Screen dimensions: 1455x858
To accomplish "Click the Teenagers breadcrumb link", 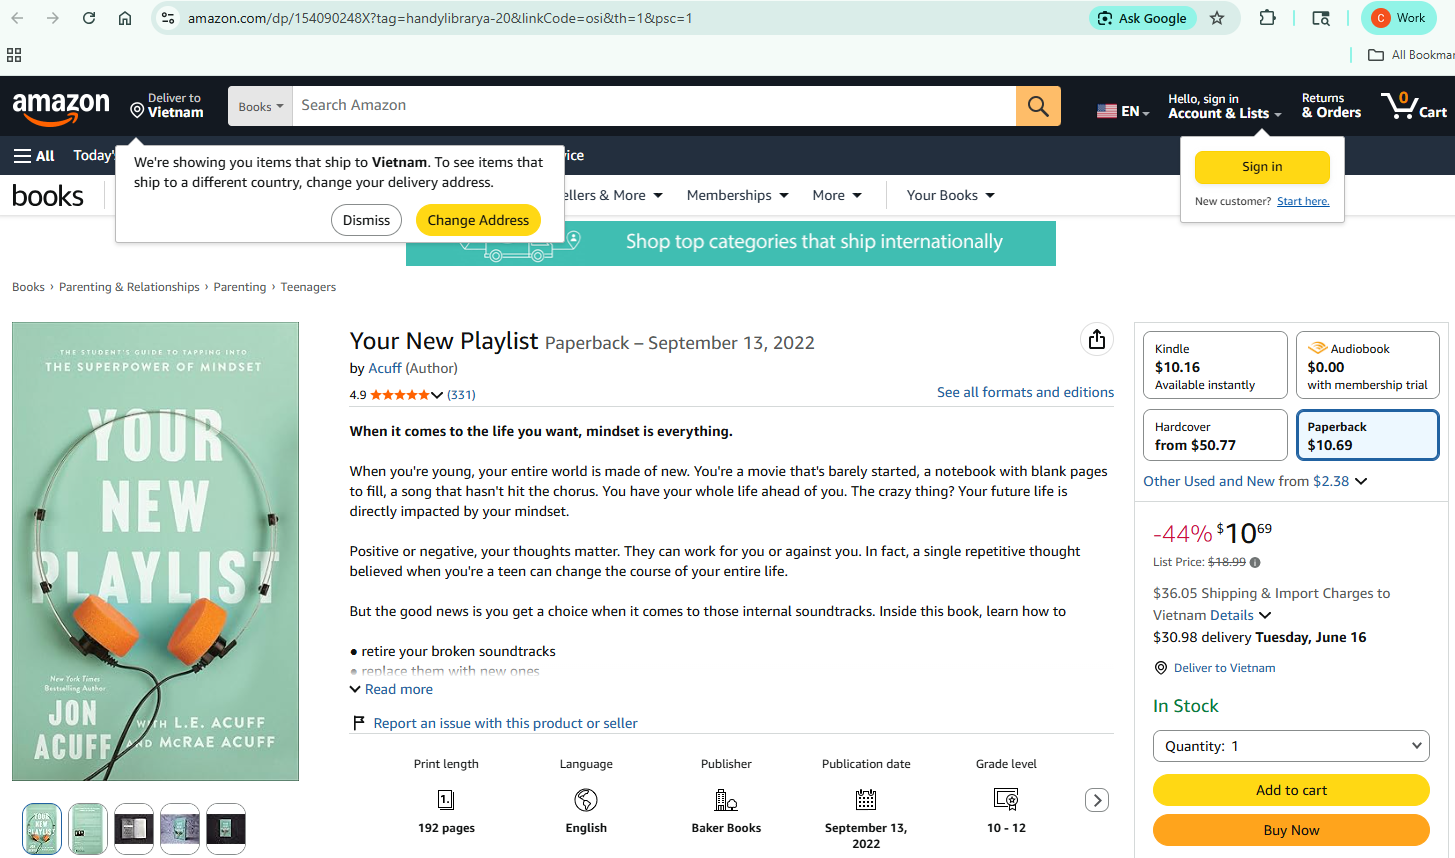I will tap(308, 287).
